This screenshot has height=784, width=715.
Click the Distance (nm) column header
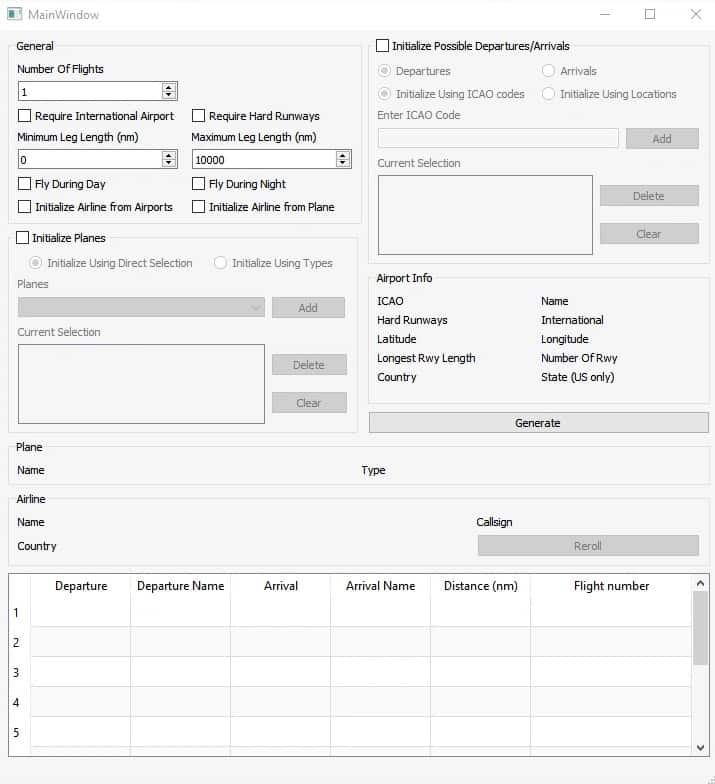point(480,586)
